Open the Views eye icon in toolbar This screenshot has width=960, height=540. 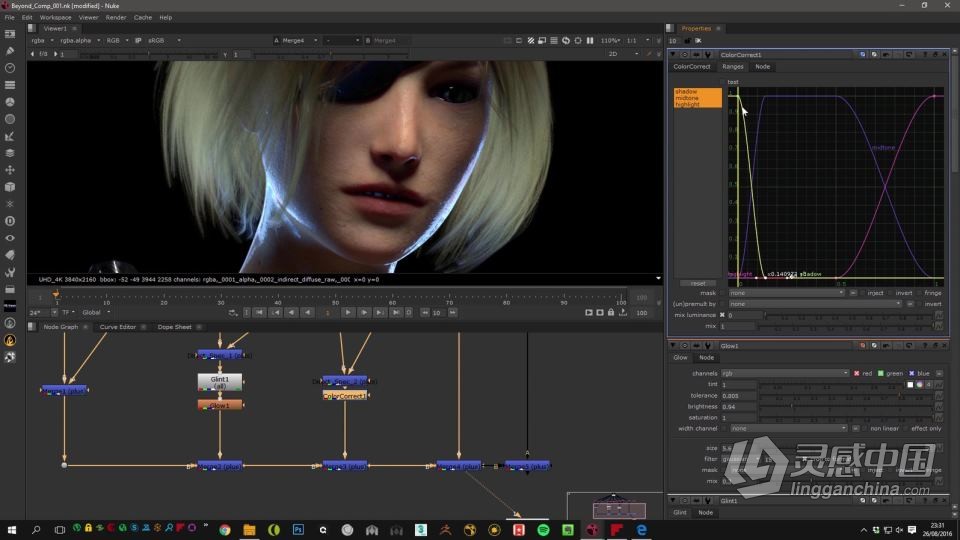point(10,238)
